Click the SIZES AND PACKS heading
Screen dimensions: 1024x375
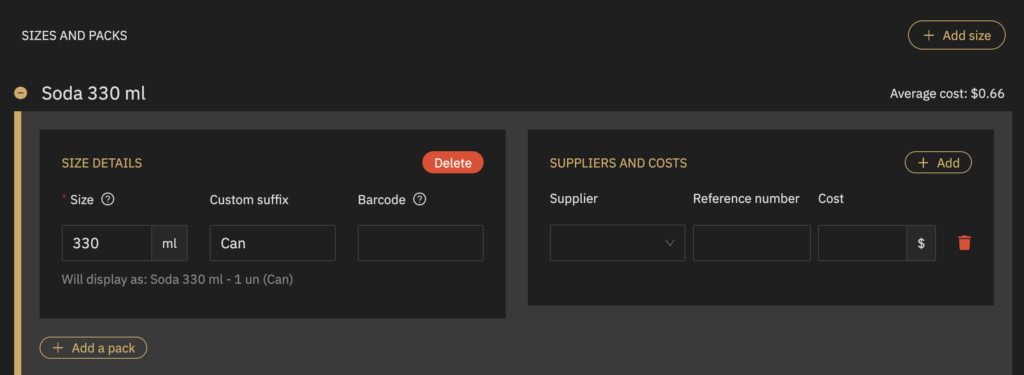point(74,36)
